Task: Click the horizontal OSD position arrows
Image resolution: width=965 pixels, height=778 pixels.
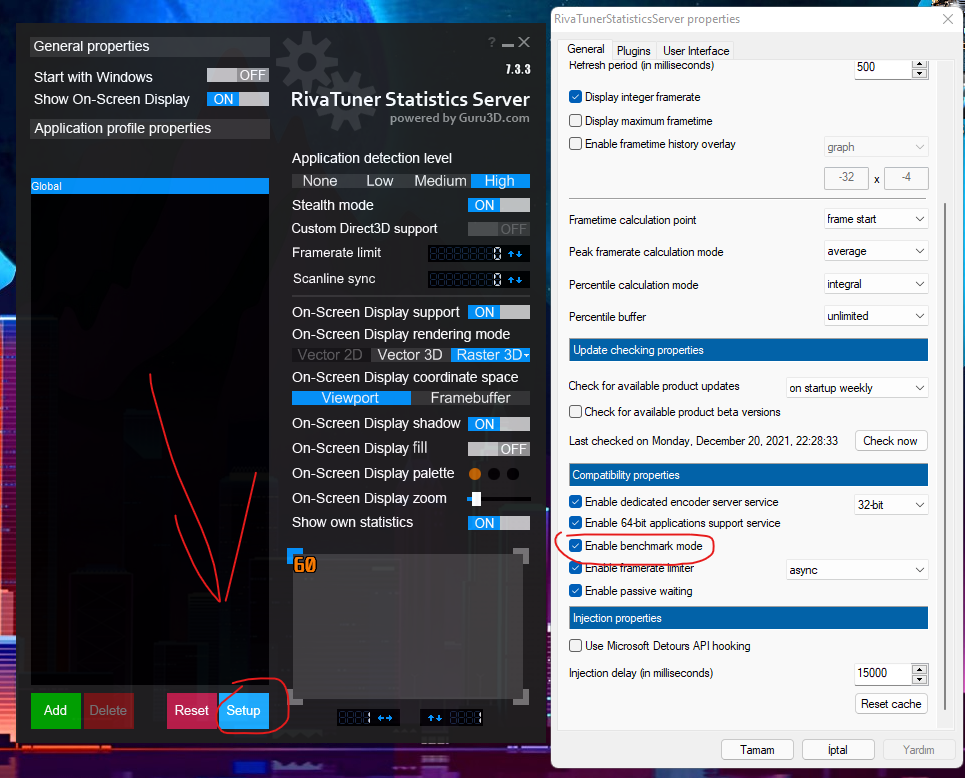Action: [x=385, y=718]
